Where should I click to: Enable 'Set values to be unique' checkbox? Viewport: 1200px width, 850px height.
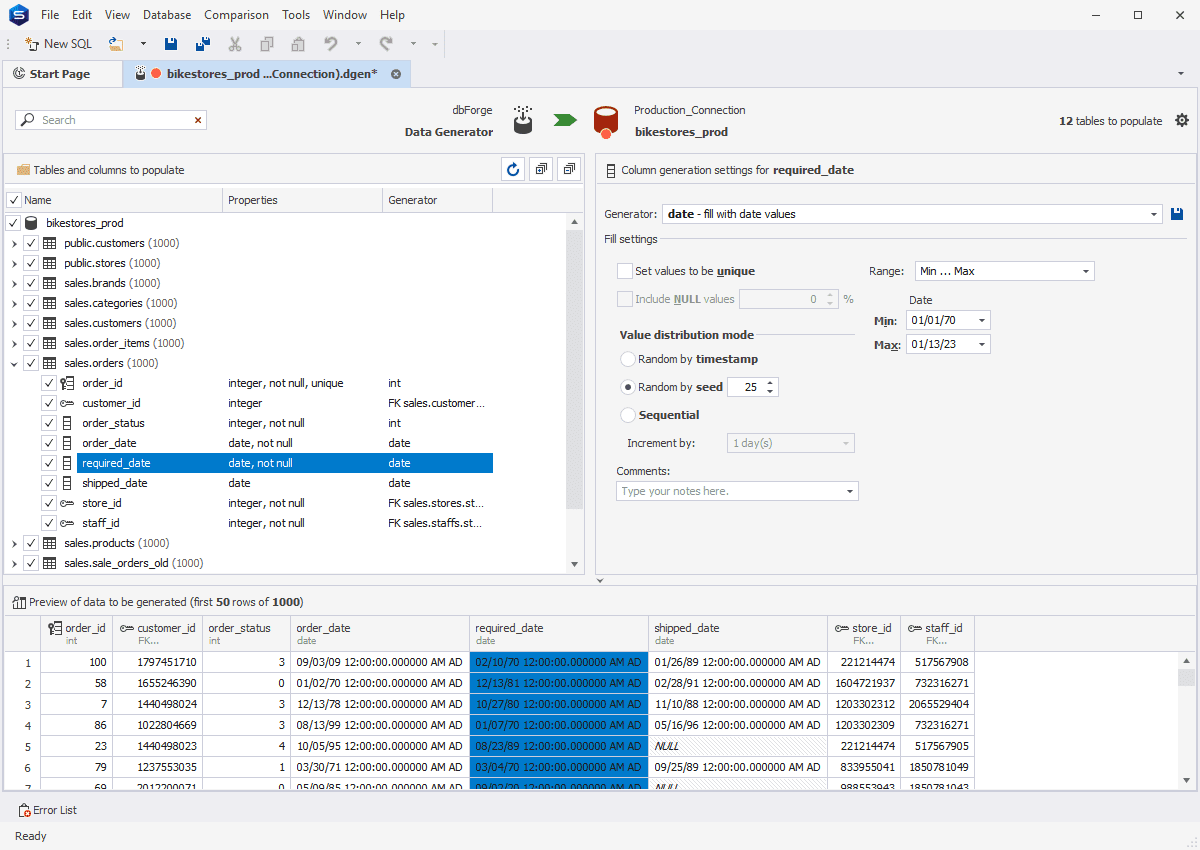[625, 271]
